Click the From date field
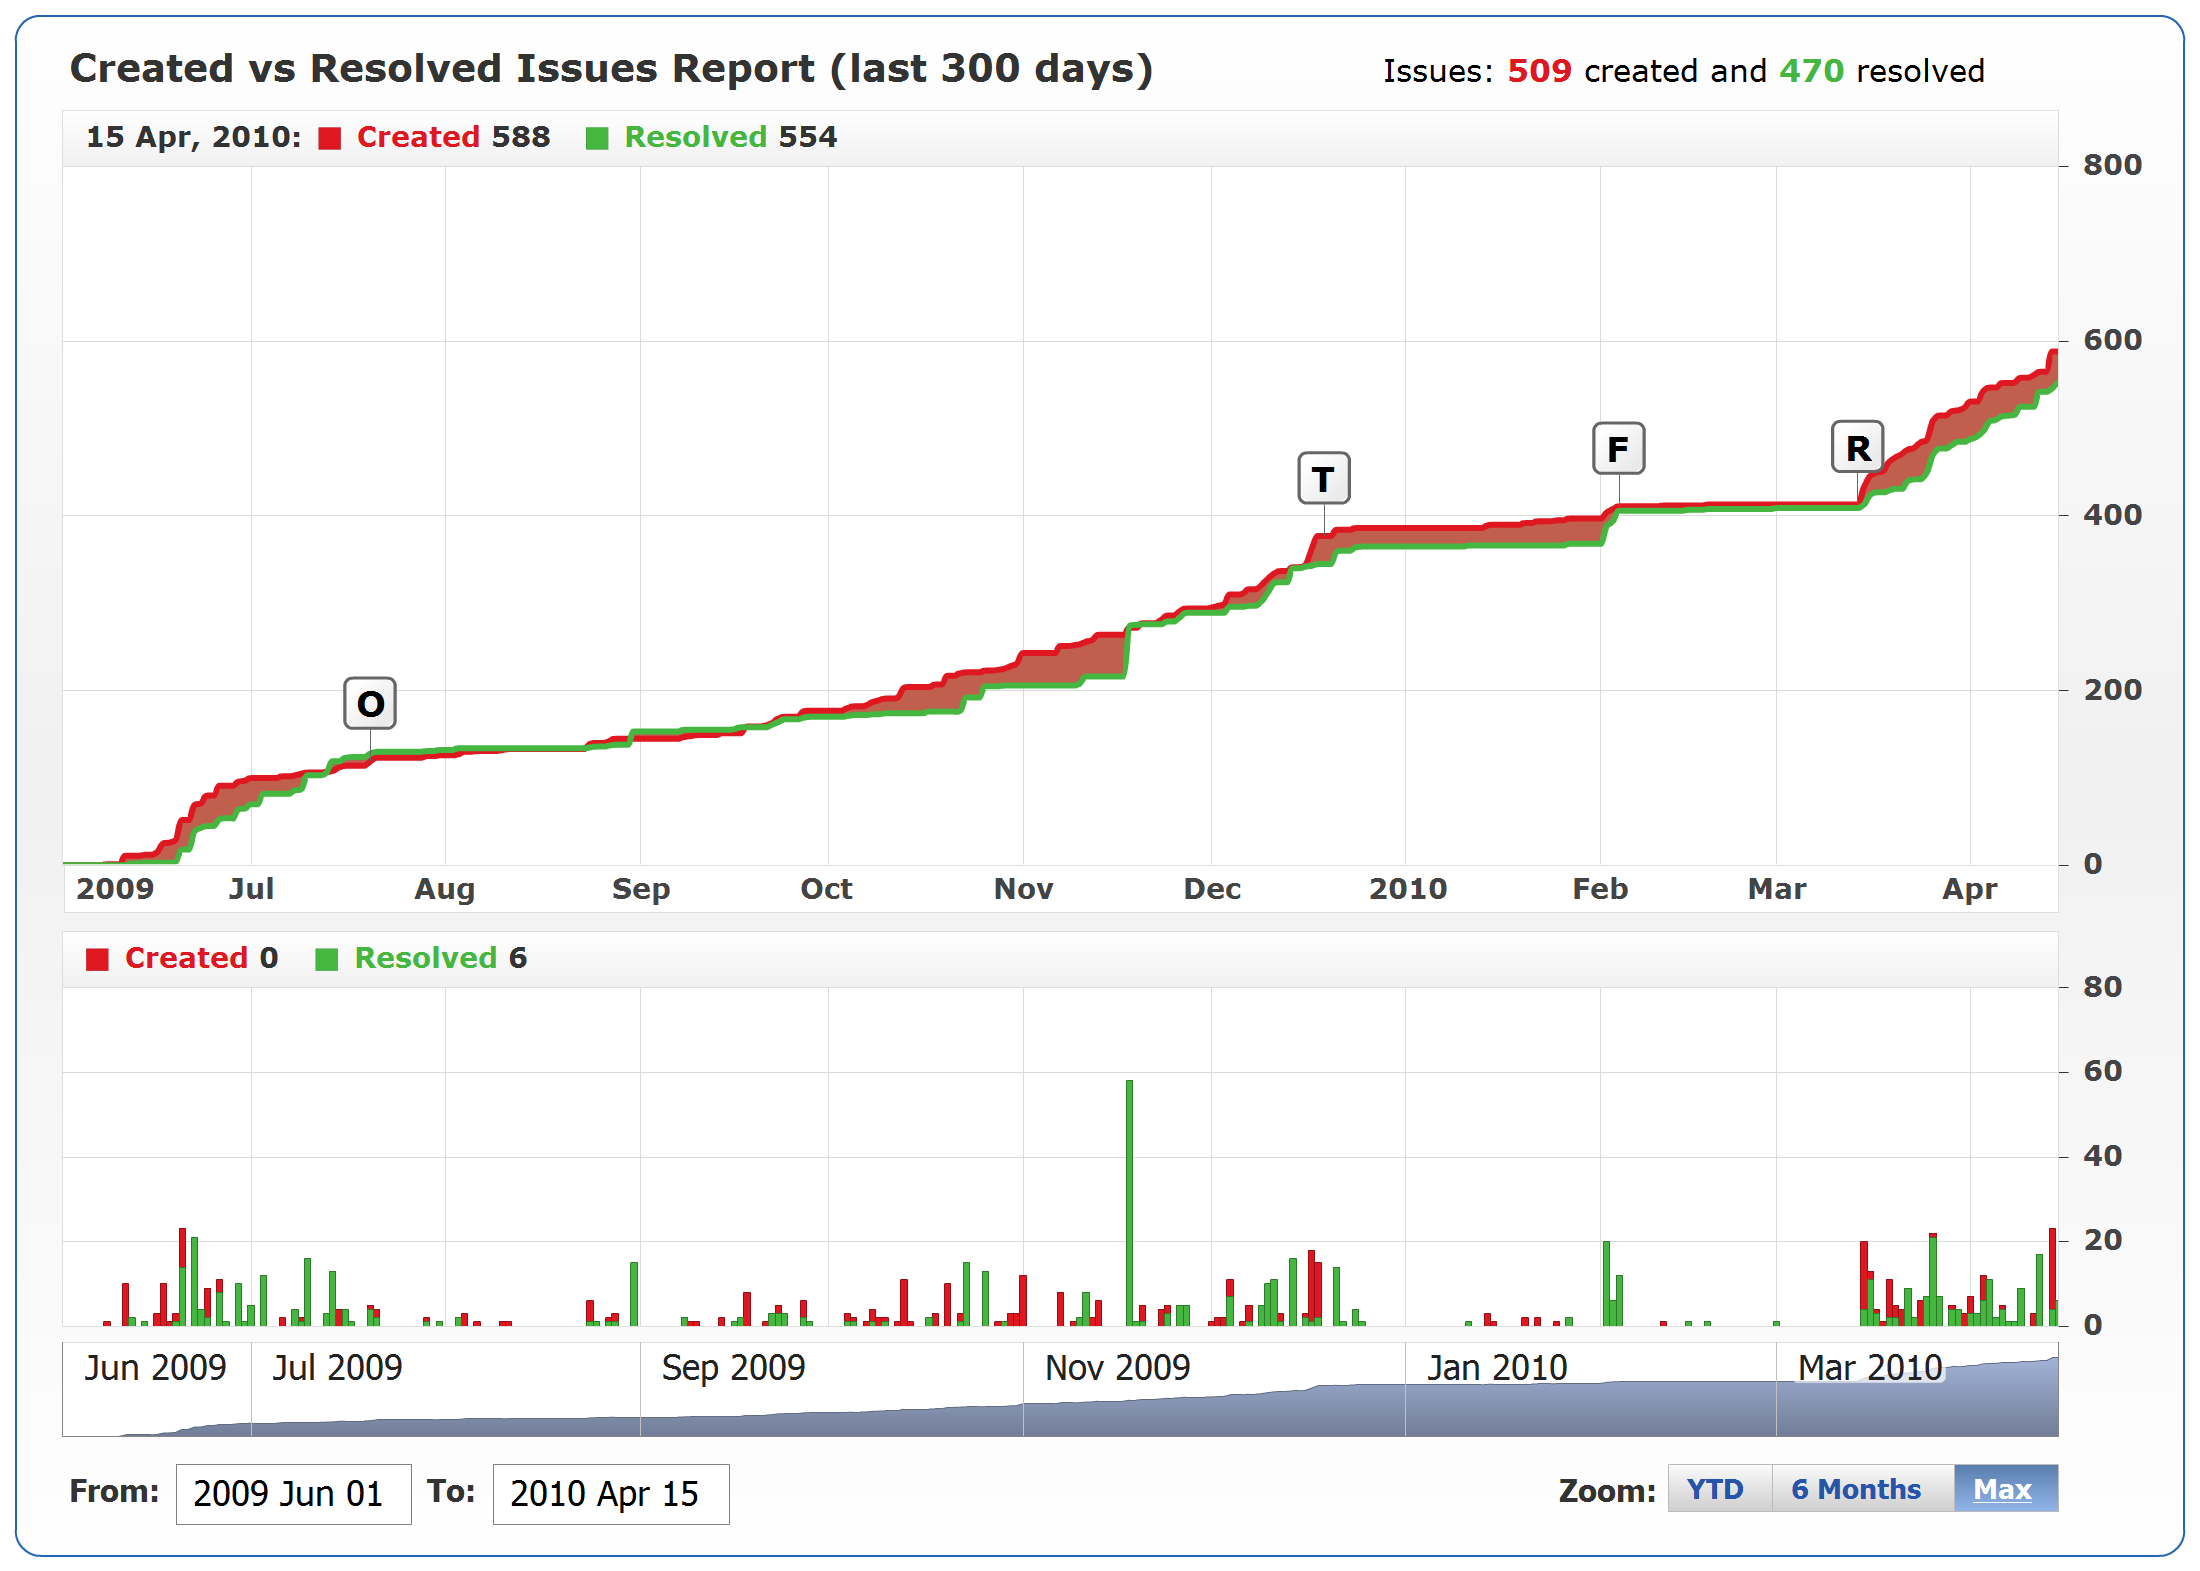2200x1571 pixels. 293,1494
